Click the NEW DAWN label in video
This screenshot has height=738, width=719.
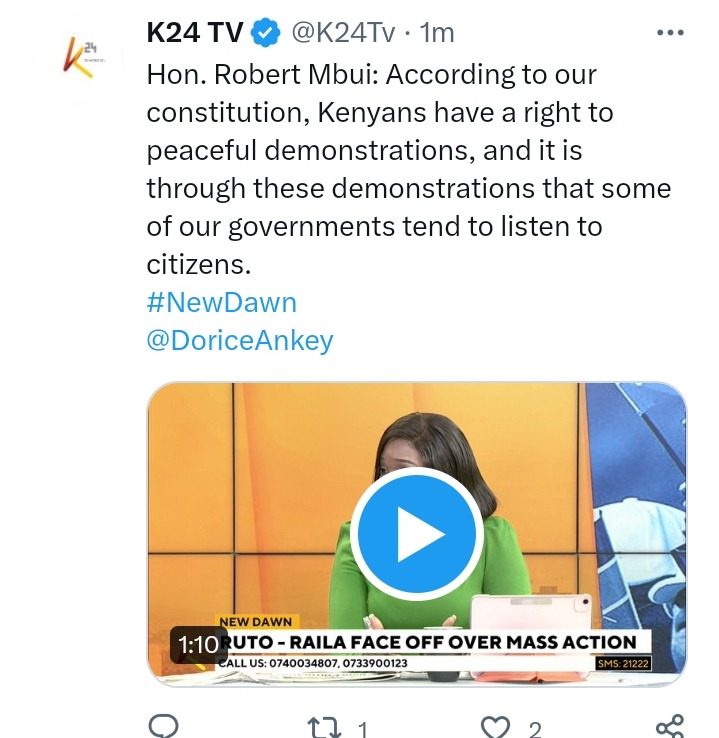click(256, 622)
